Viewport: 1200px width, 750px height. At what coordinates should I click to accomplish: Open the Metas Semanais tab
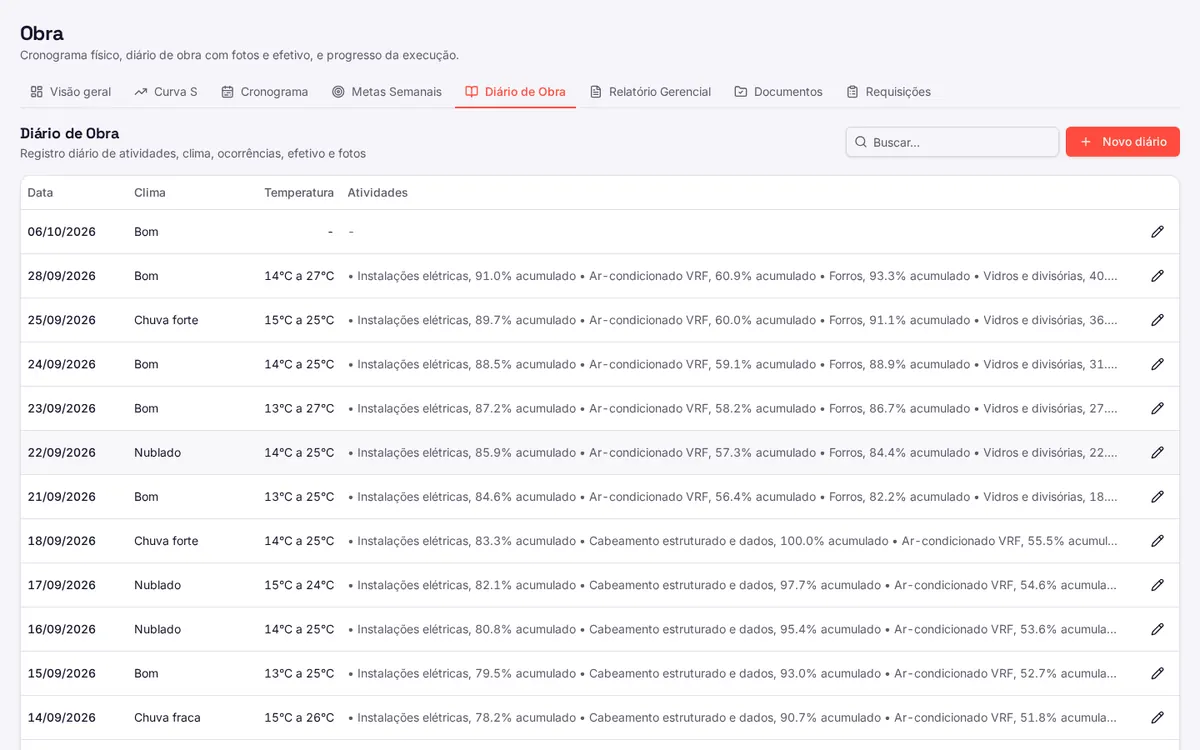coord(387,91)
